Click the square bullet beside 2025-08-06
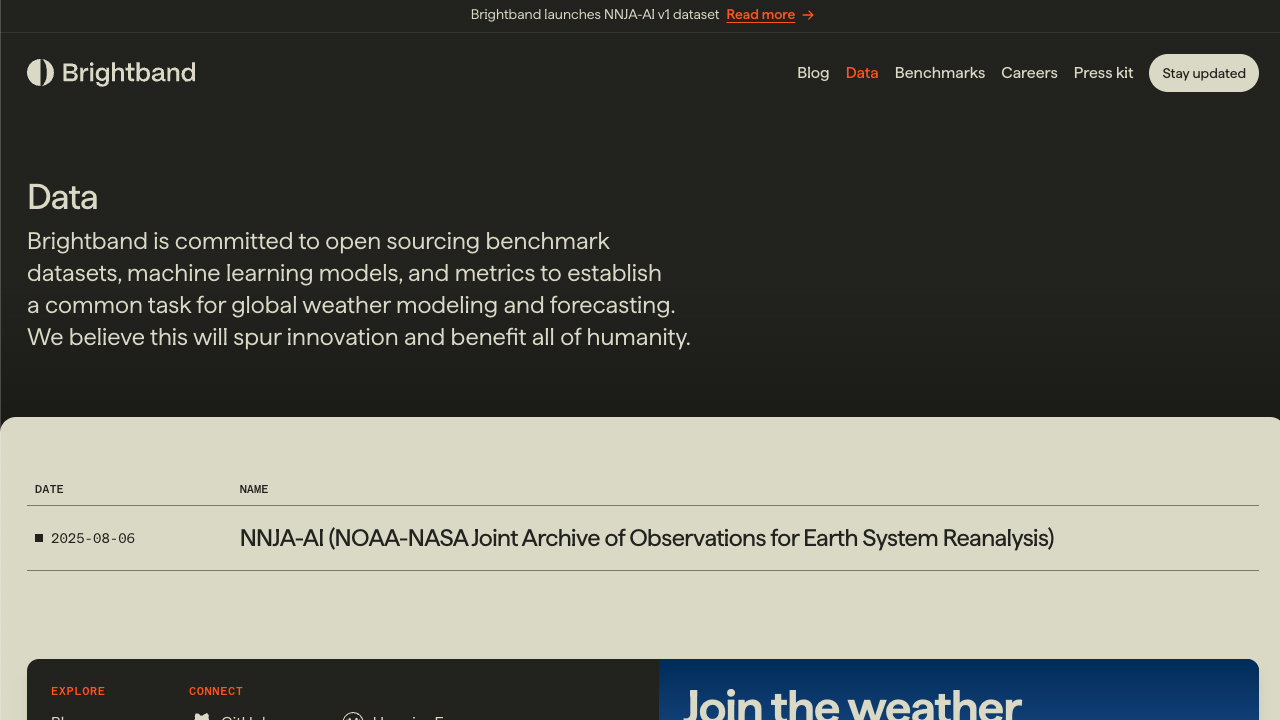Screen dimensions: 1280x720 point(39,538)
